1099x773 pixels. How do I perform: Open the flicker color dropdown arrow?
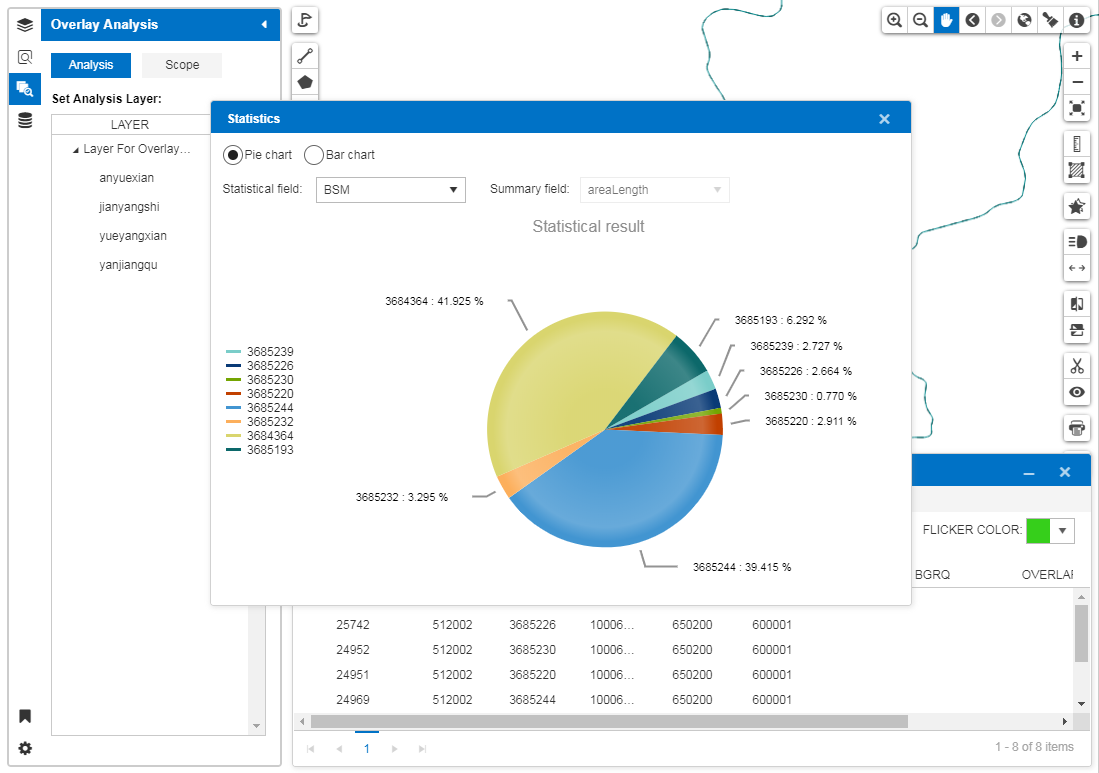click(x=1063, y=531)
